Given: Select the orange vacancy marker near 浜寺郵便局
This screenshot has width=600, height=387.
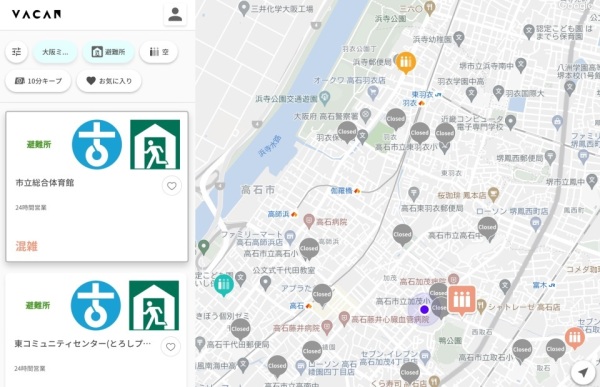Looking at the screenshot, I should 406,62.
